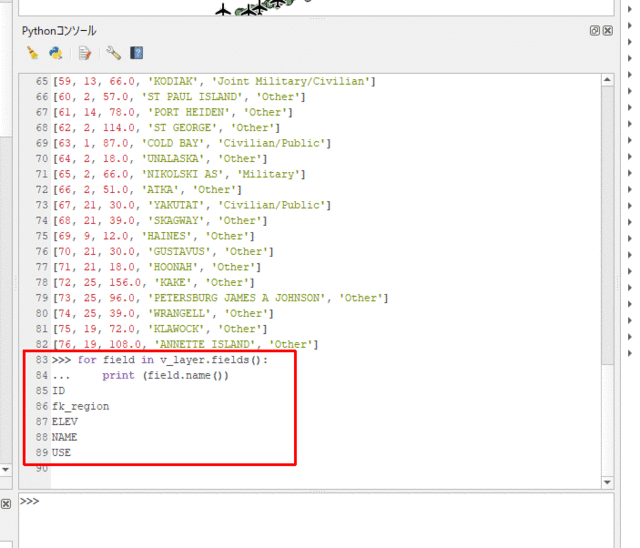Screen dimensions: 640x548
Task: Click the output line with 'NIKOLSKI AS'
Action: coord(179,174)
